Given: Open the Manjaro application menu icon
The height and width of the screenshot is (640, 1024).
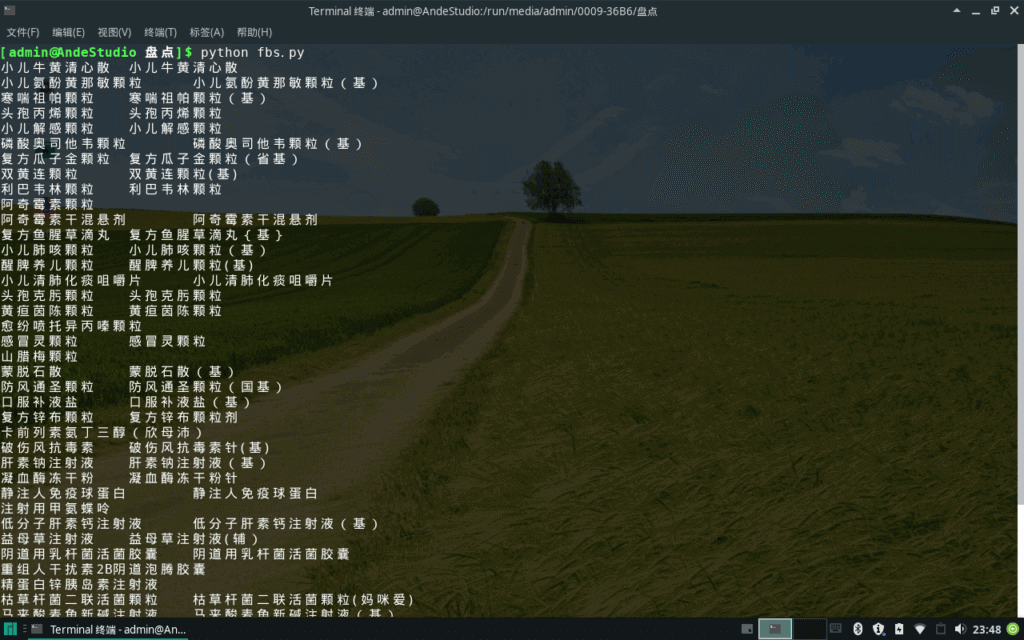Looking at the screenshot, I should coord(10,629).
